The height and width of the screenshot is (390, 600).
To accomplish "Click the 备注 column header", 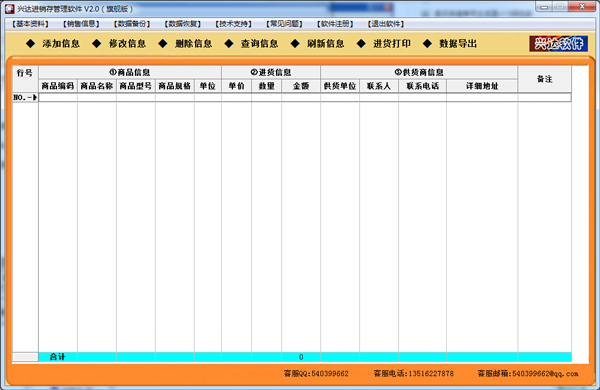I will click(x=545, y=79).
